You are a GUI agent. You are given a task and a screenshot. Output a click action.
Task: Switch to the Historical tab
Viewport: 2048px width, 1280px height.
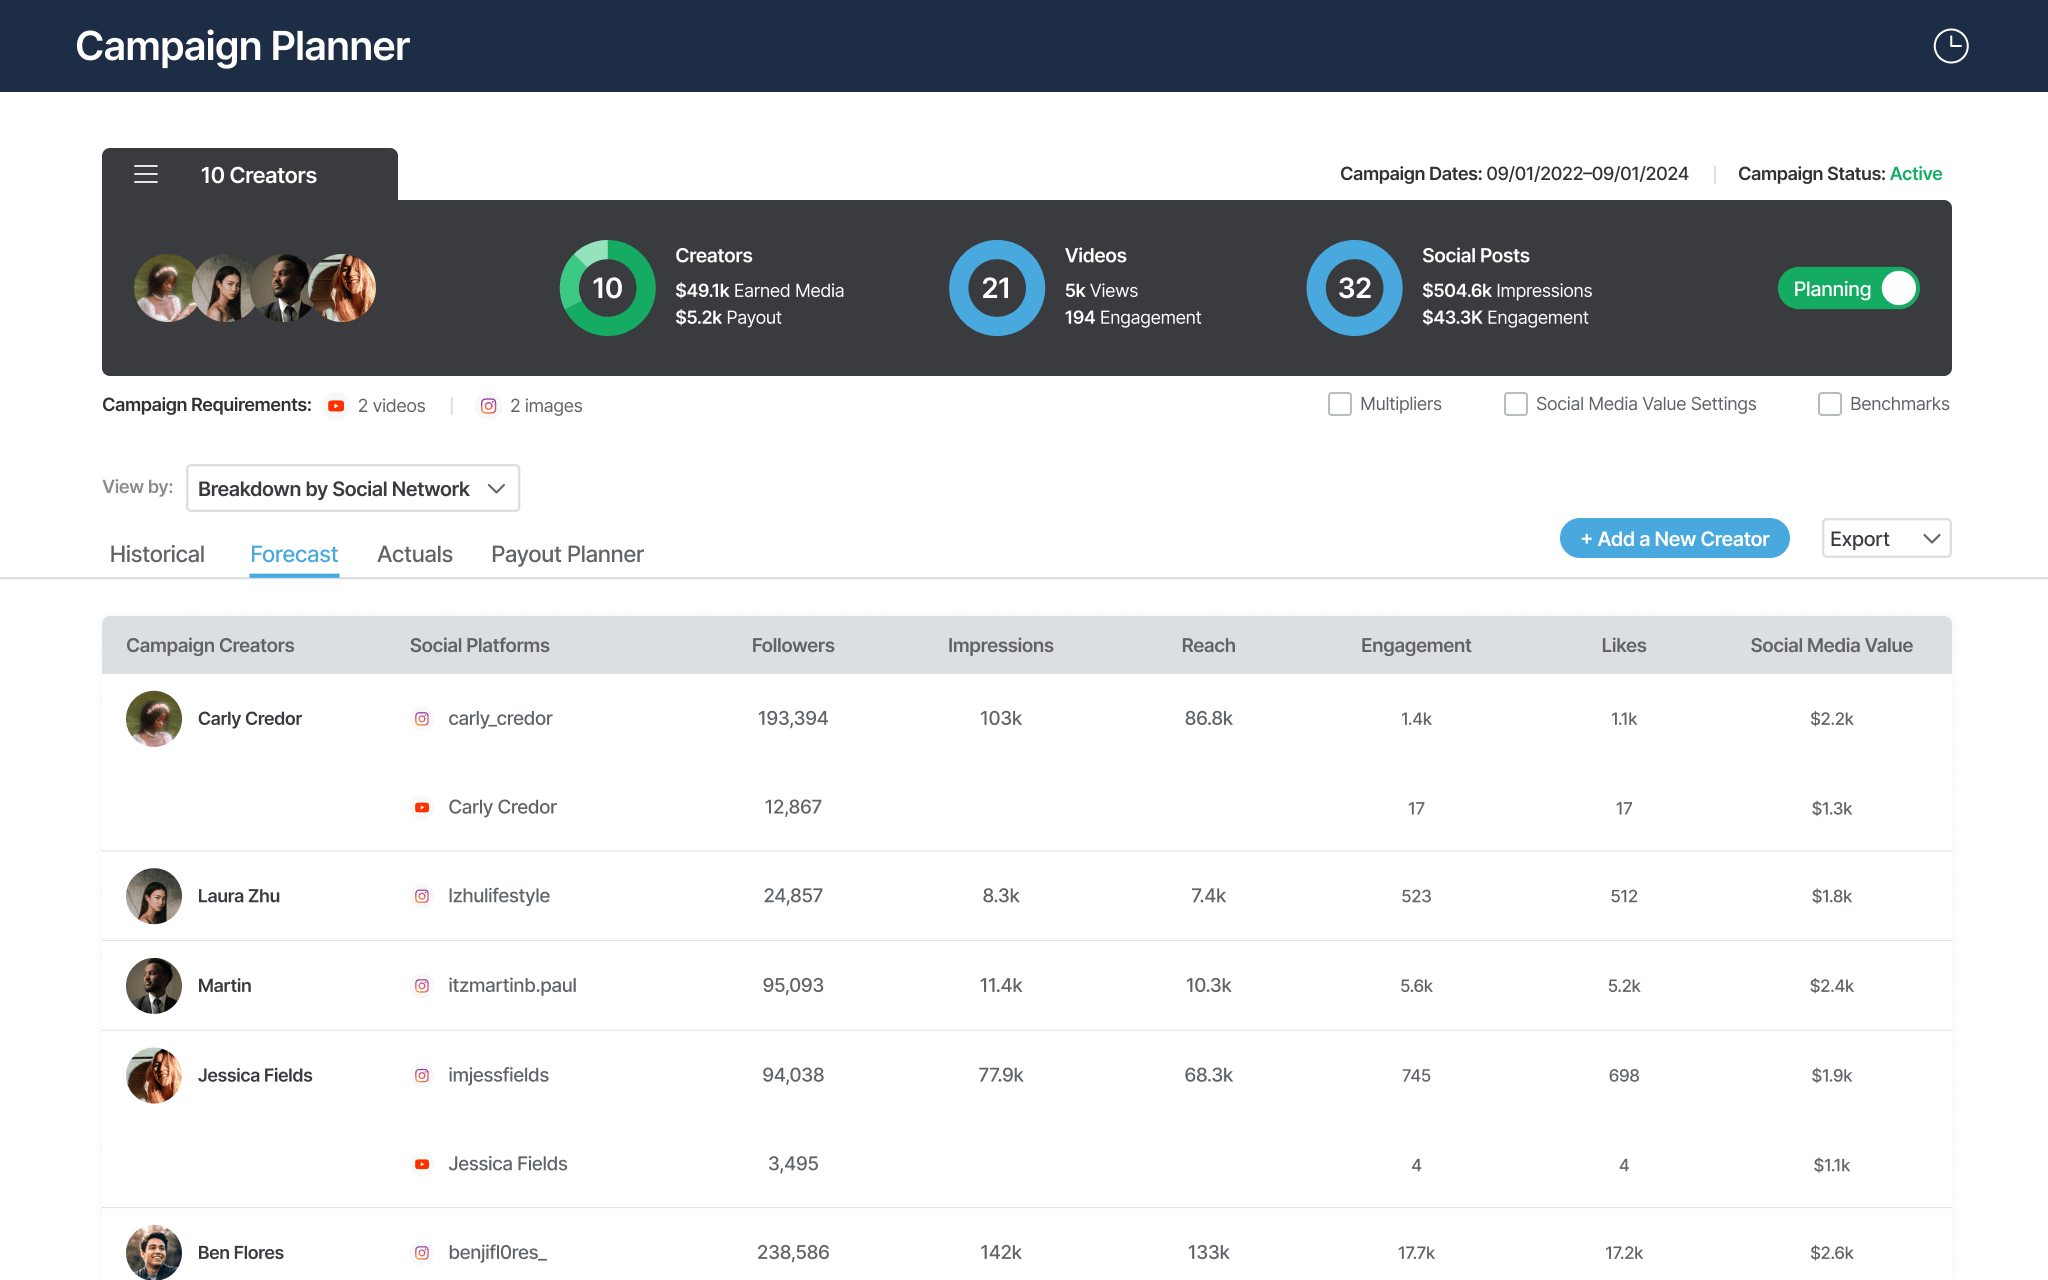(x=156, y=552)
